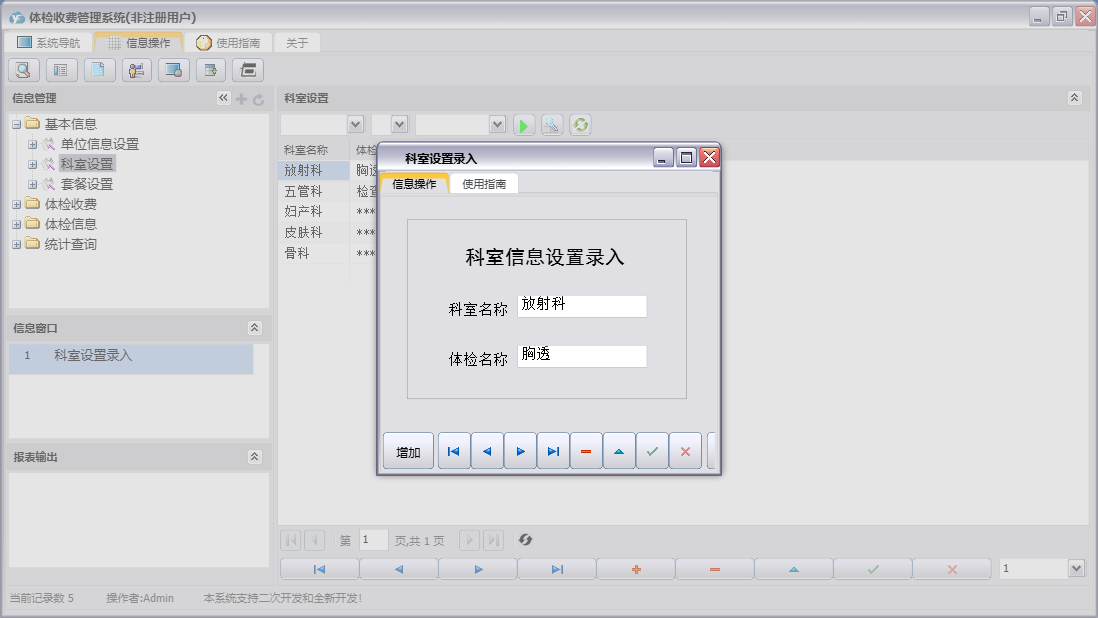The height and width of the screenshot is (618, 1098).
Task: Collapse the 报表输出 panel
Action: point(254,457)
